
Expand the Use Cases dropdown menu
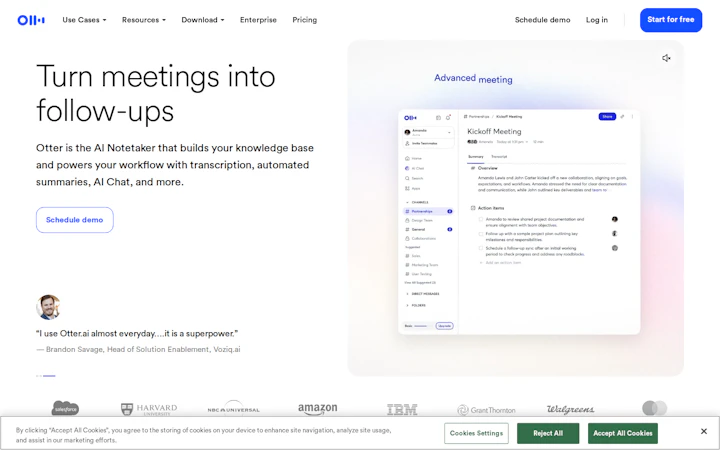coord(84,20)
